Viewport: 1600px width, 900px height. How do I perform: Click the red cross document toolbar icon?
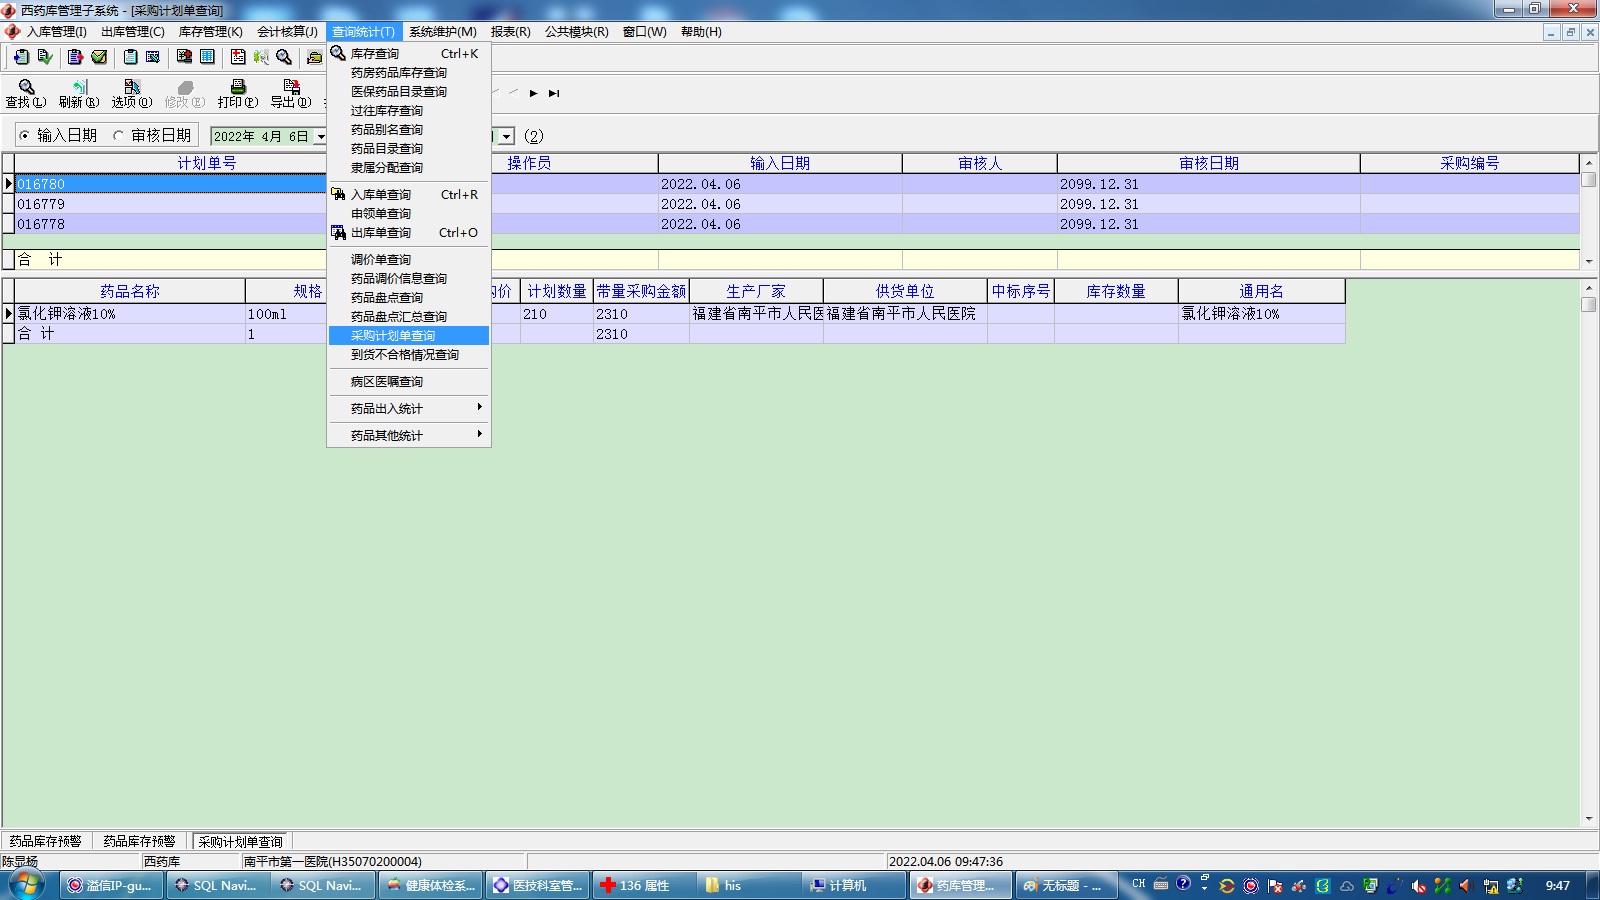tap(238, 57)
